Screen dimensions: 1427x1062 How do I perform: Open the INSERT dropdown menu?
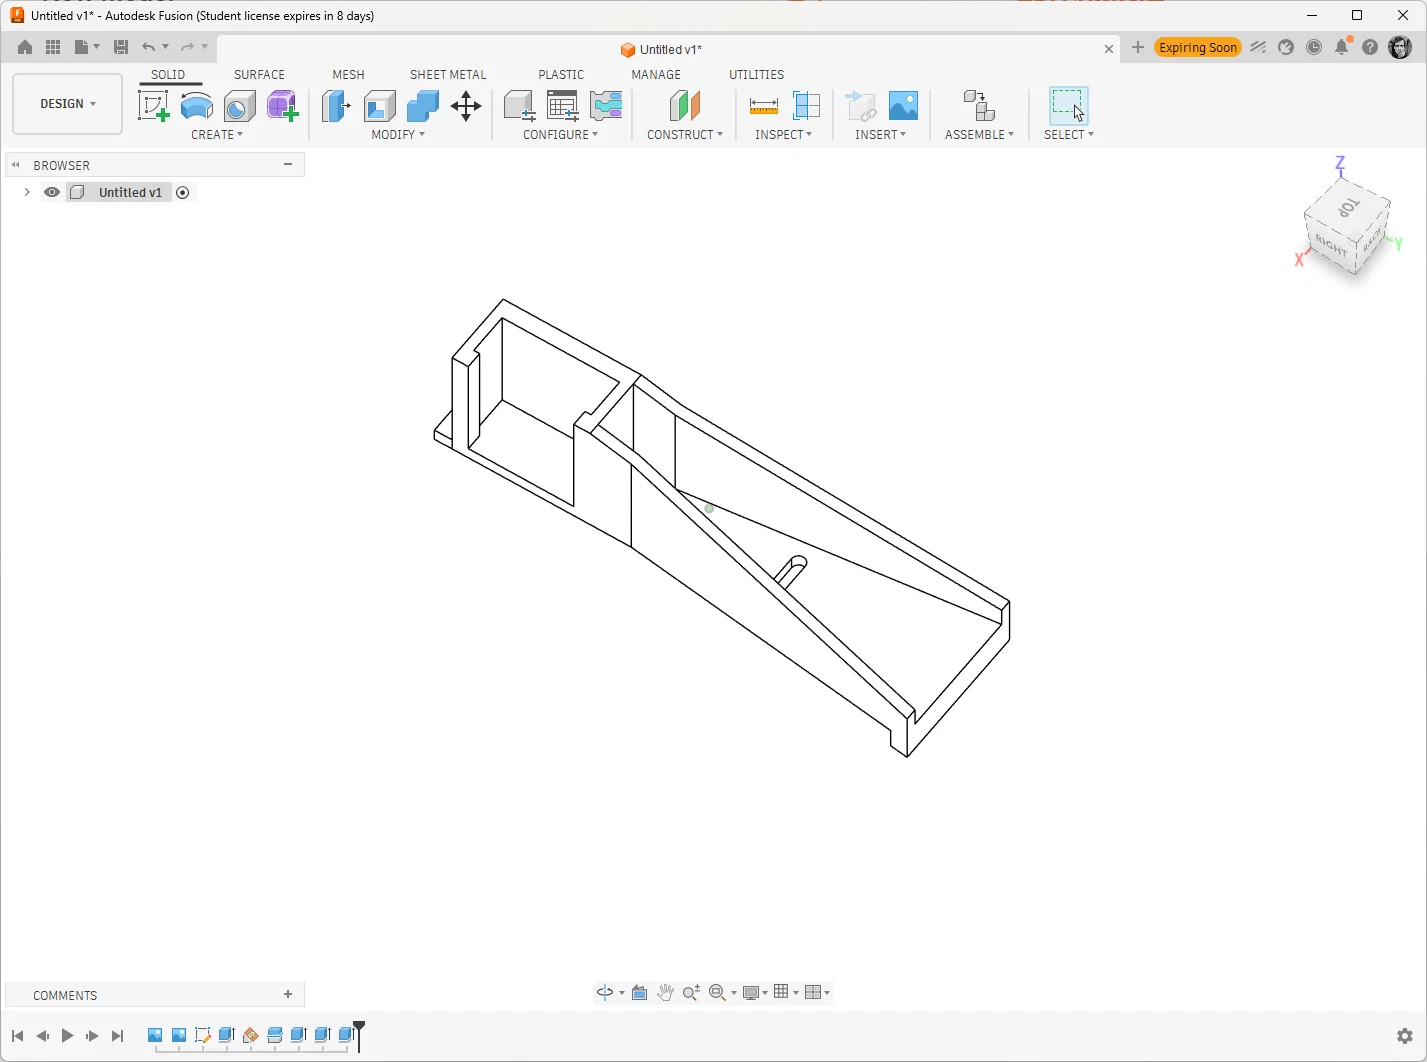coord(881,135)
